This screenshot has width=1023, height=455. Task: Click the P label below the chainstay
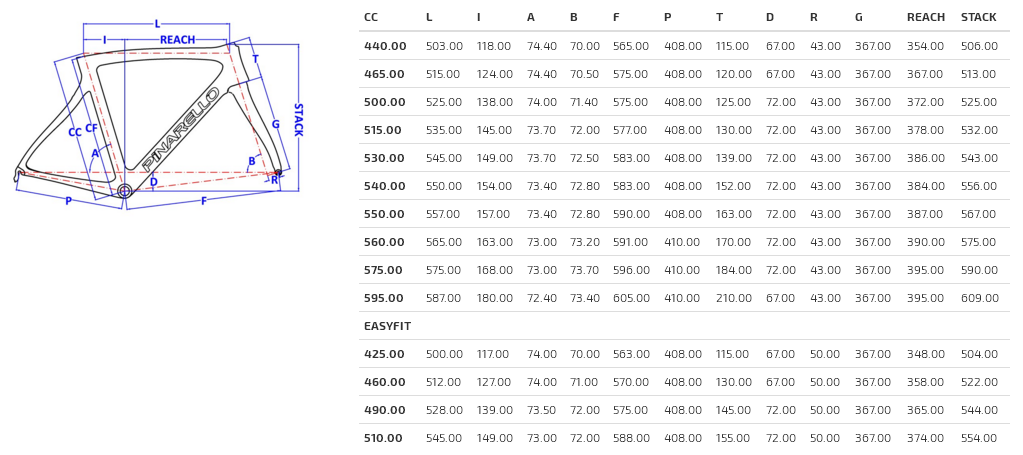pos(68,201)
